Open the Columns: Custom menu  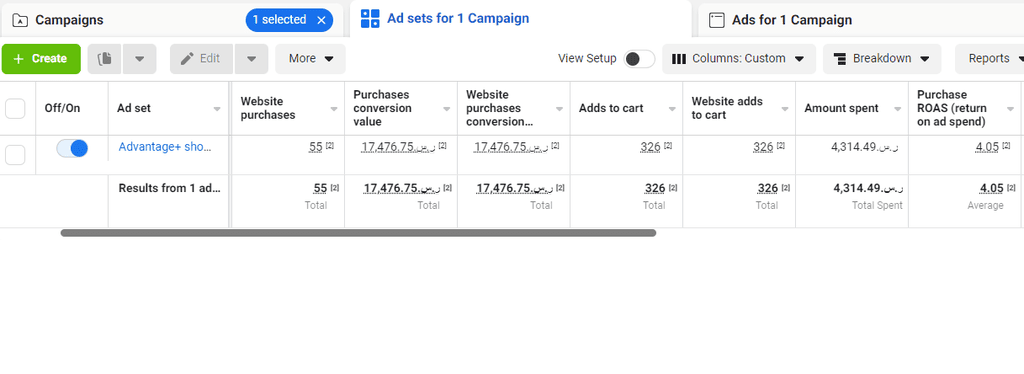coord(739,59)
